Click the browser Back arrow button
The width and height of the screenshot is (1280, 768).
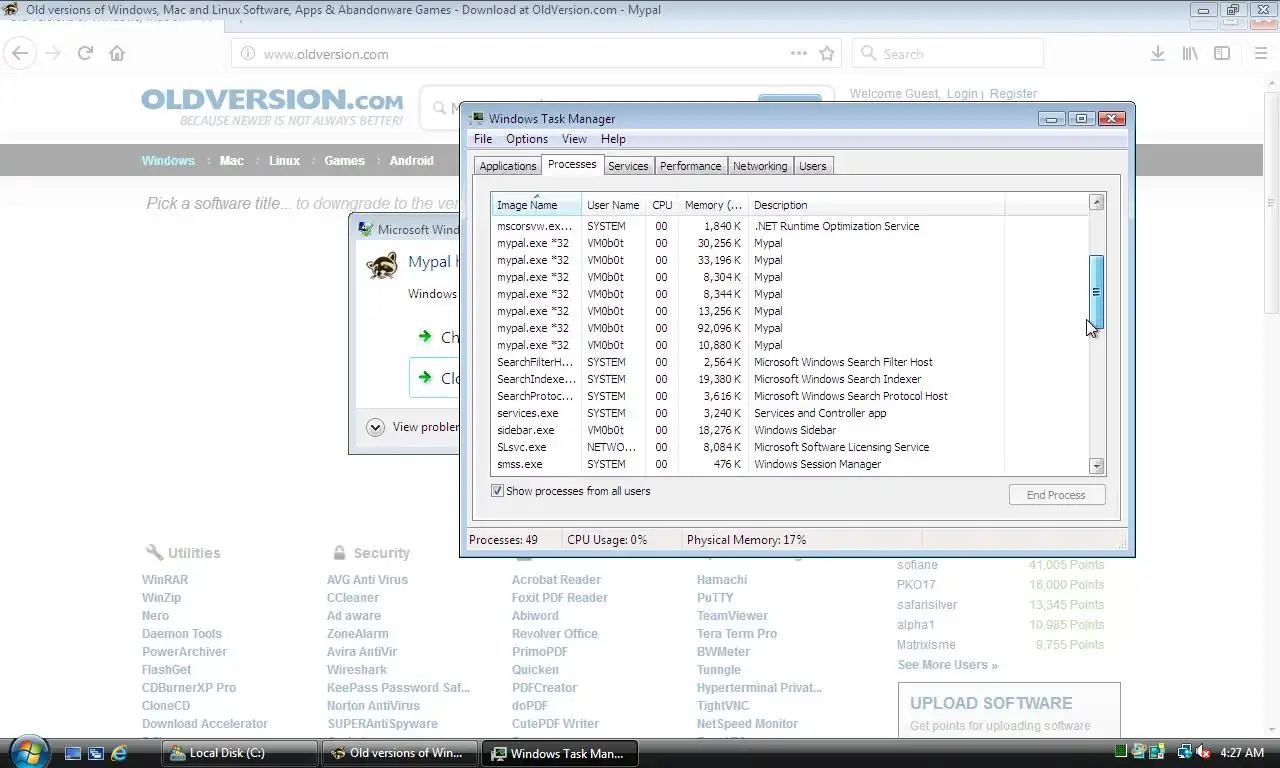click(x=20, y=54)
